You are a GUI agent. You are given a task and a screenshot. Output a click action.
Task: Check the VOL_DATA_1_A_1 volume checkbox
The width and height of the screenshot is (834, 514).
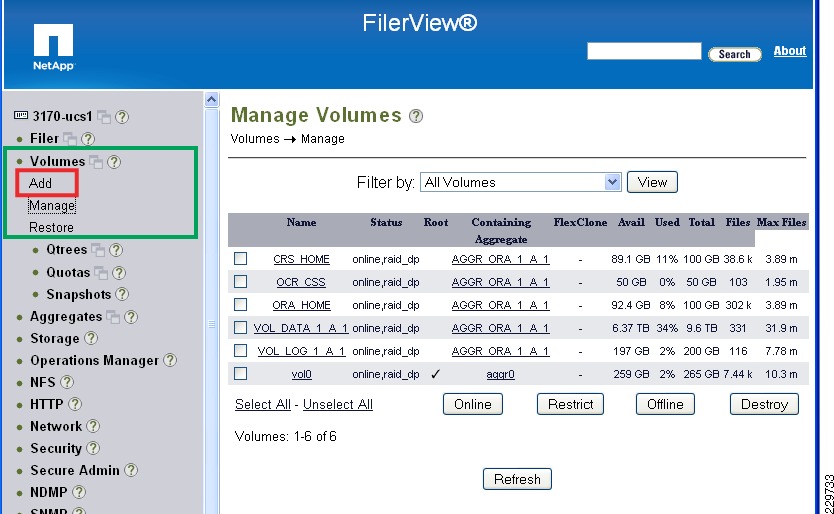[x=240, y=327]
